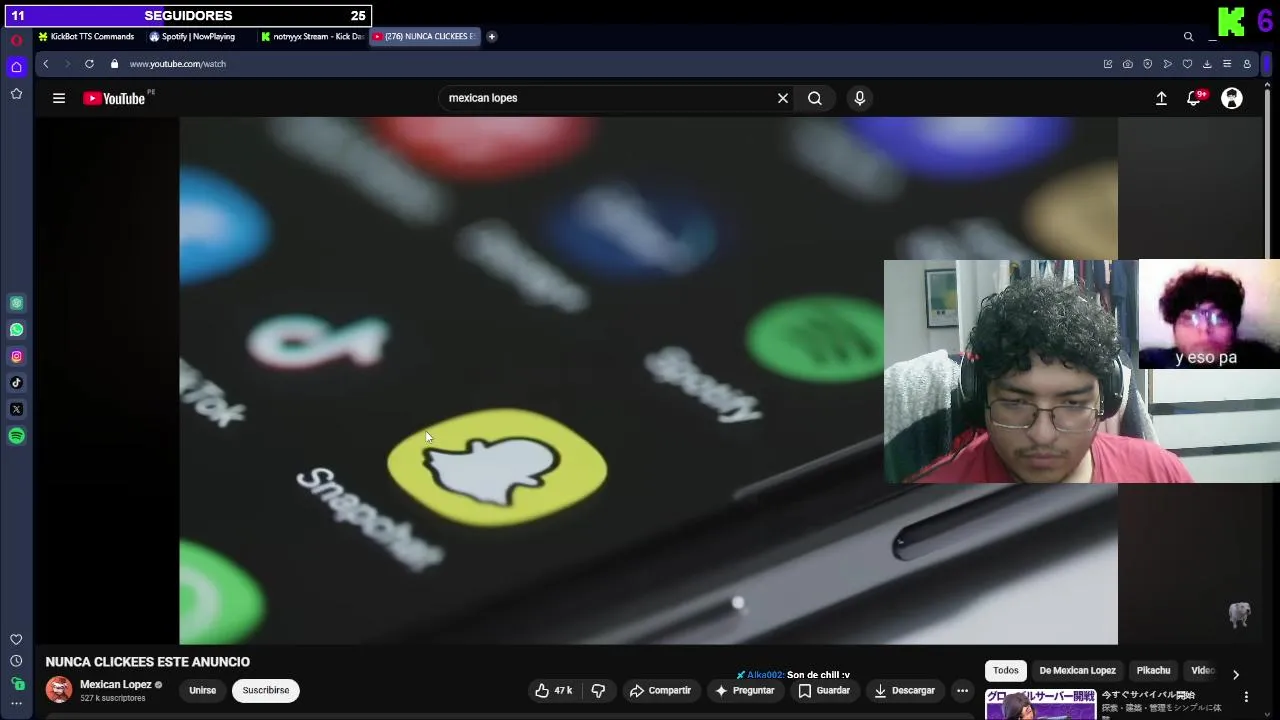The image size is (1280, 720).
Task: Click the Descargar download button
Action: click(904, 691)
